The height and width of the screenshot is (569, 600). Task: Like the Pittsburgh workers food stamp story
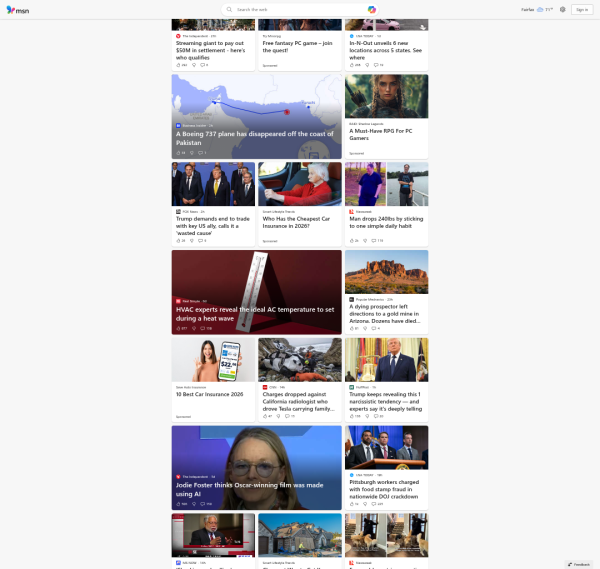pos(352,504)
